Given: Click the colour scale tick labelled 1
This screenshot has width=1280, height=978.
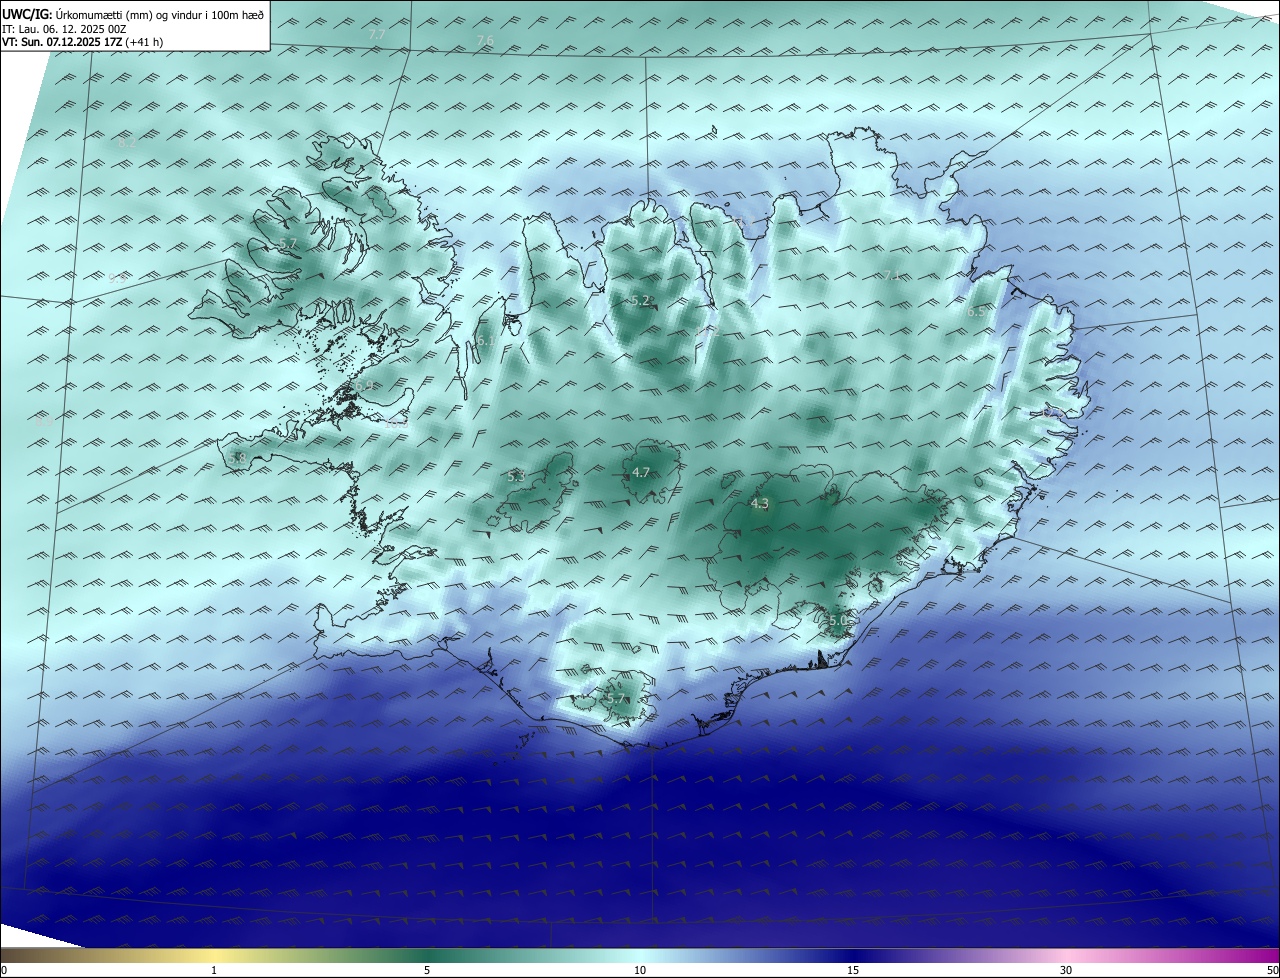Looking at the screenshot, I should (x=214, y=970).
